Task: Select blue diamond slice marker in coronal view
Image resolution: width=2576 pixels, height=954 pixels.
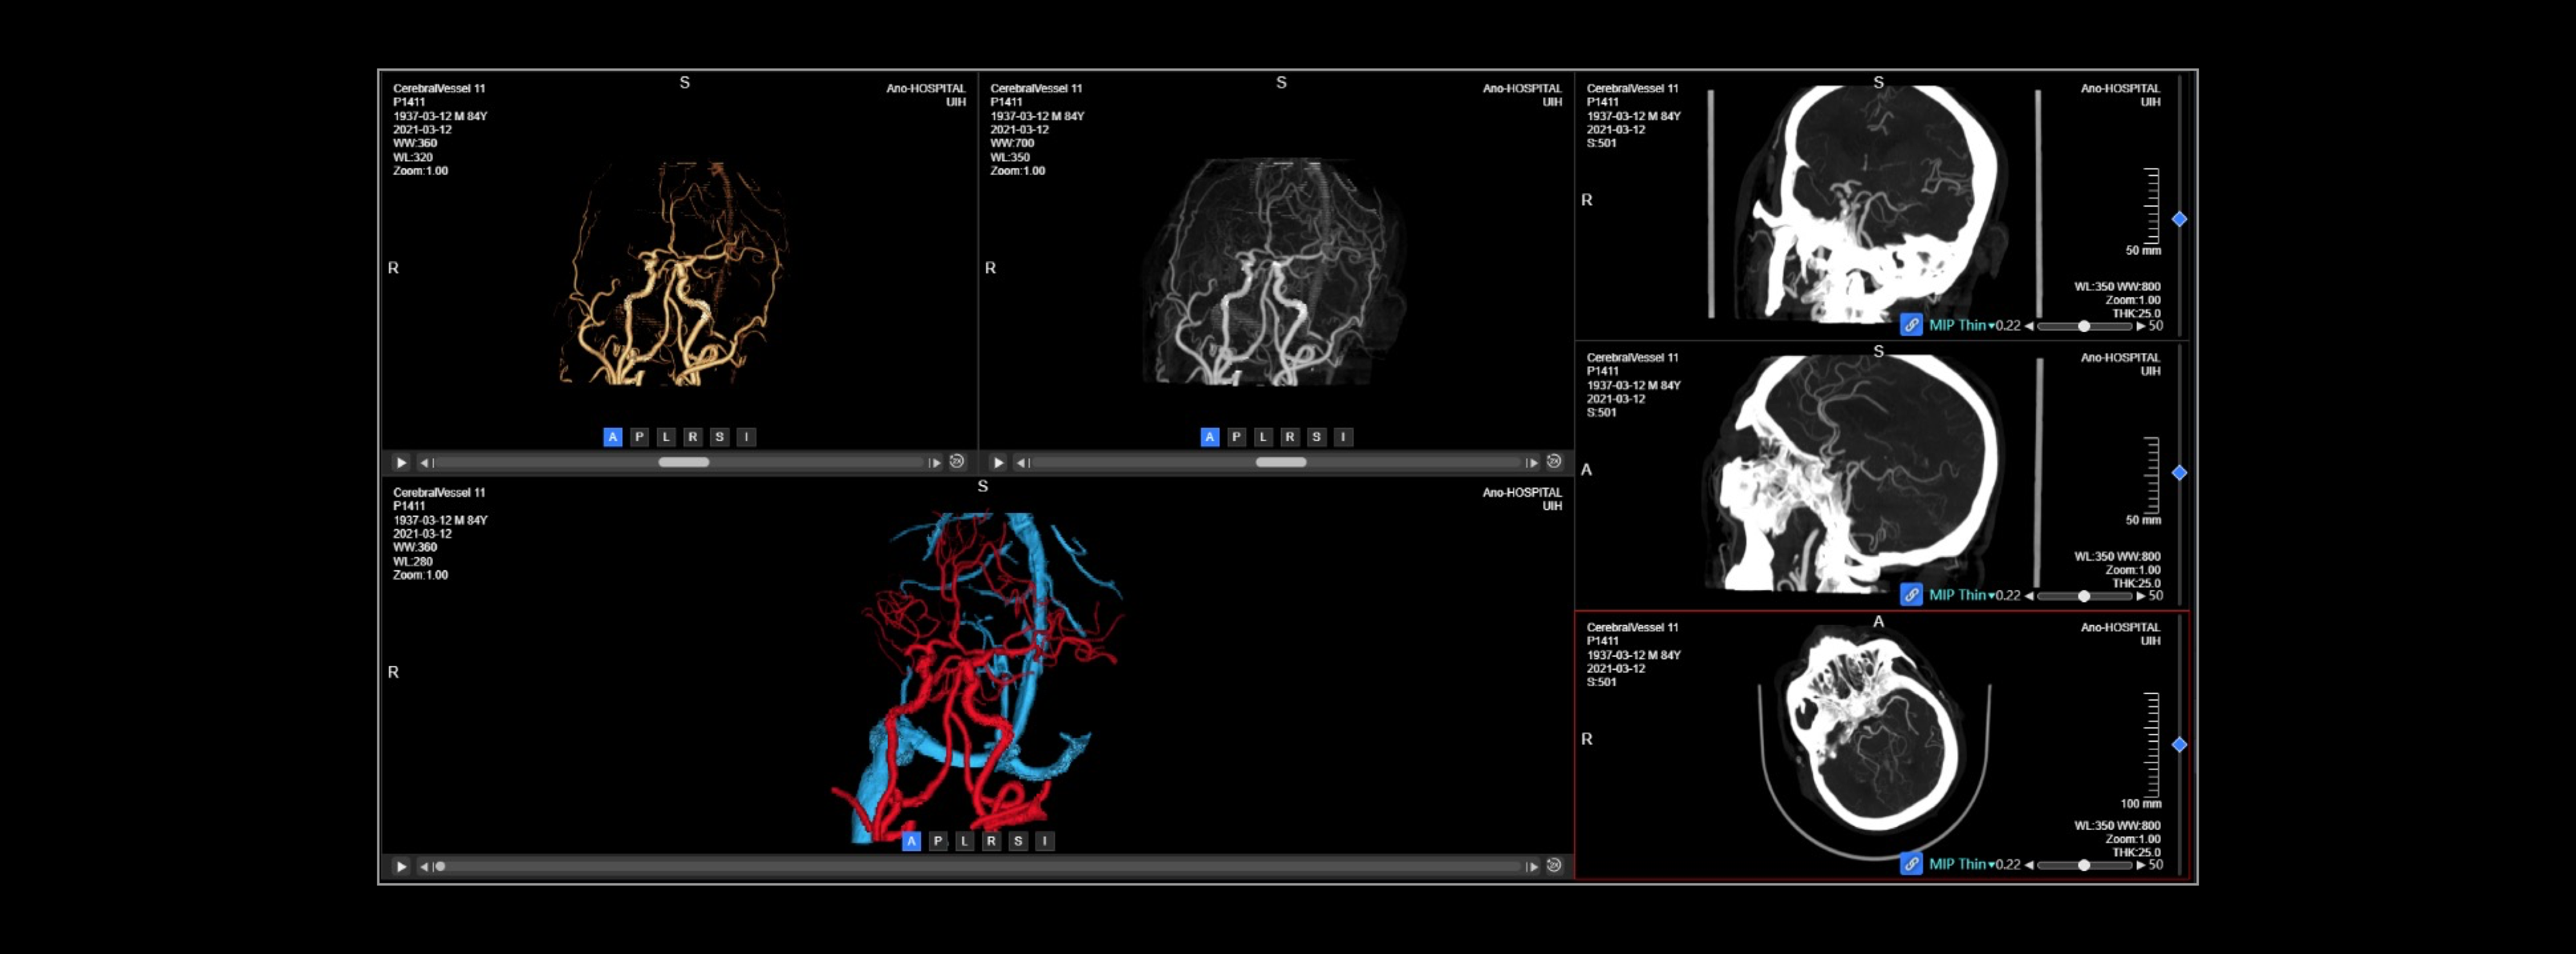Action: [x=2179, y=219]
